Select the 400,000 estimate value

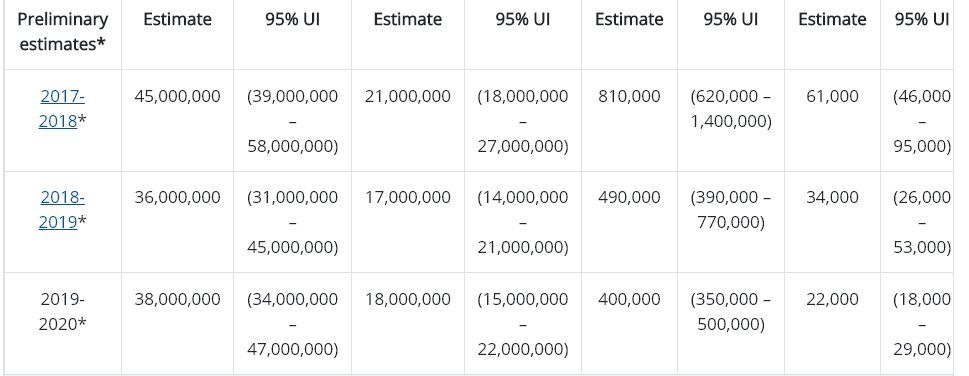tap(629, 299)
